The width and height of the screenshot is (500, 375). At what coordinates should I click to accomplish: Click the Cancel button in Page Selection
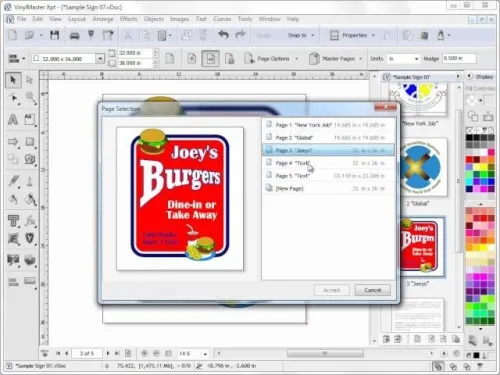(373, 290)
